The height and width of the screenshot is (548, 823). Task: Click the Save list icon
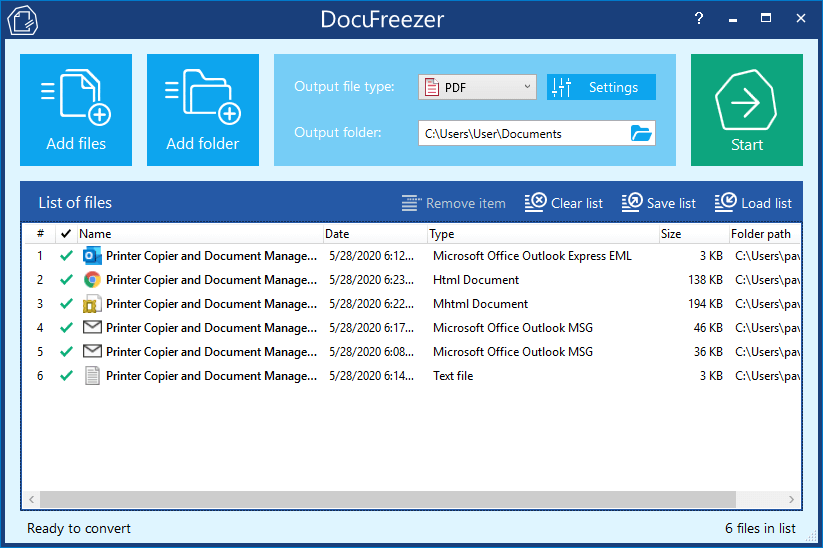click(632, 203)
